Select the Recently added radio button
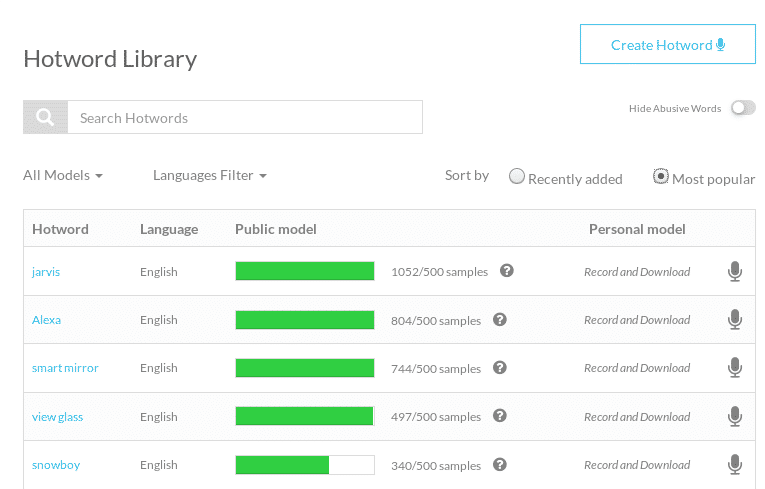This screenshot has width=765, height=489. pos(517,176)
